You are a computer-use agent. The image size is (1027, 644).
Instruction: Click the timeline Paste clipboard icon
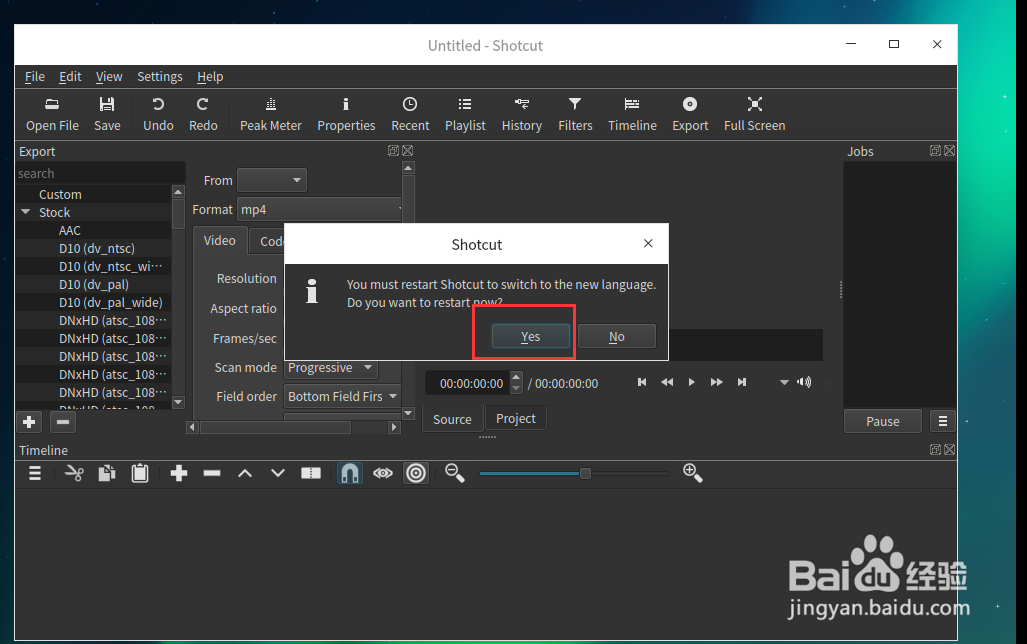[140, 473]
